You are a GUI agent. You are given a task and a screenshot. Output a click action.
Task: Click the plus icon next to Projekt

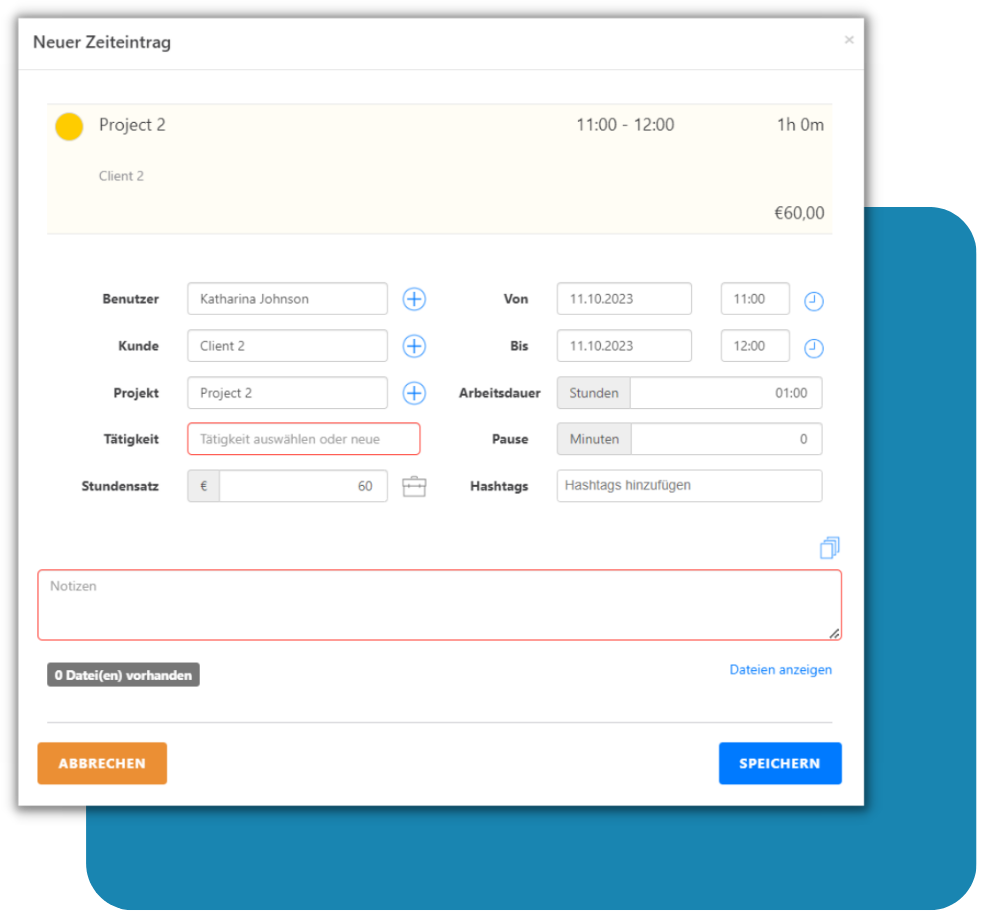(414, 393)
